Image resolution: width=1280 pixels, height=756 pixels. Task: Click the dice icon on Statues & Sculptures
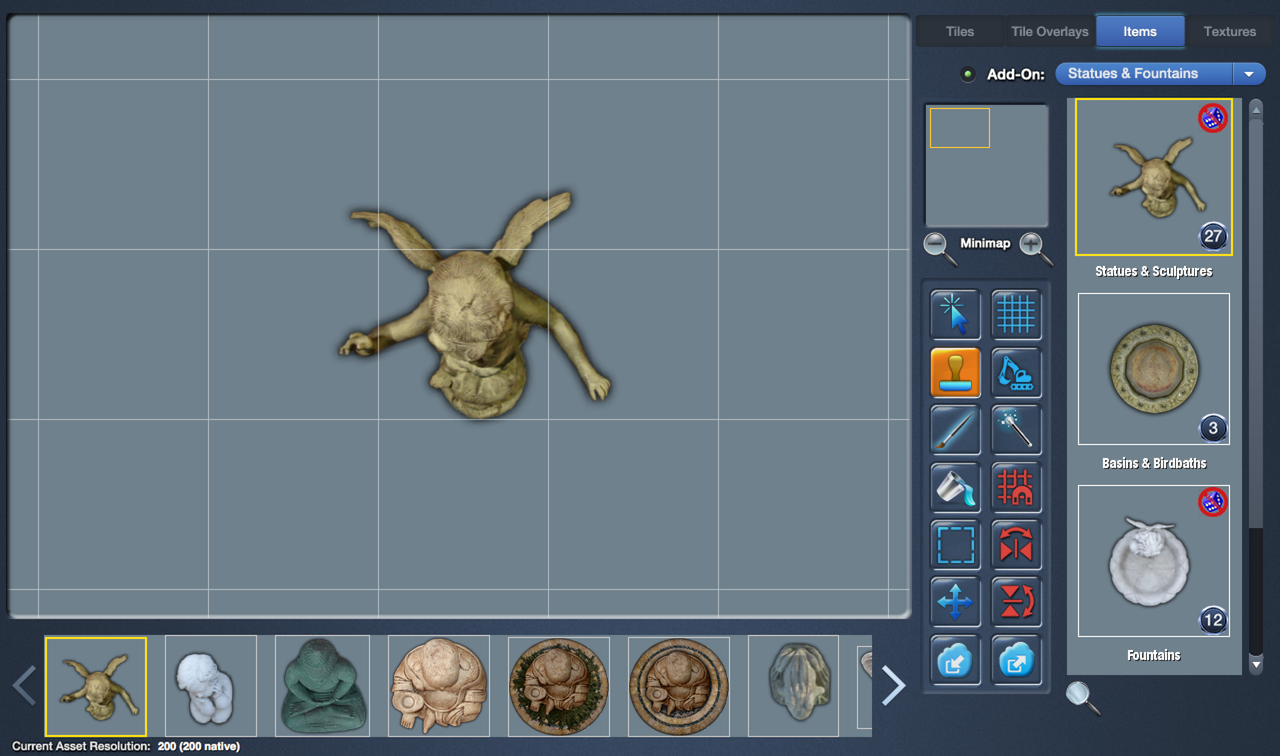pyautogui.click(x=1213, y=118)
